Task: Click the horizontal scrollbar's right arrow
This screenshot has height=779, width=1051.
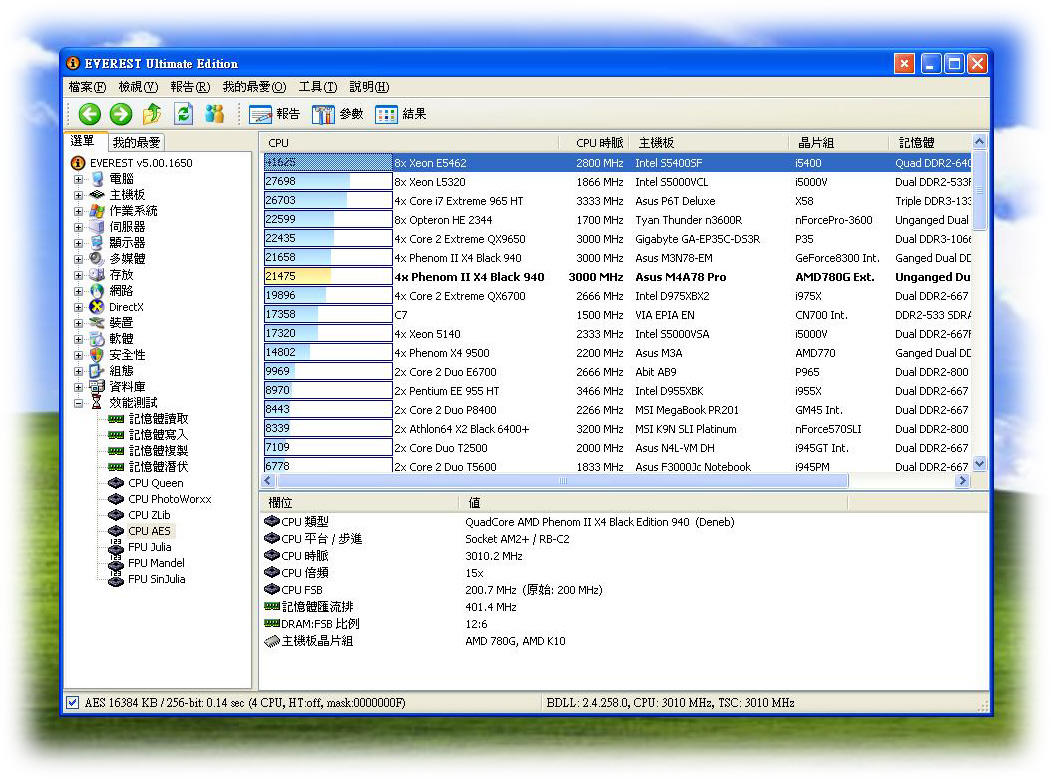Action: point(962,481)
